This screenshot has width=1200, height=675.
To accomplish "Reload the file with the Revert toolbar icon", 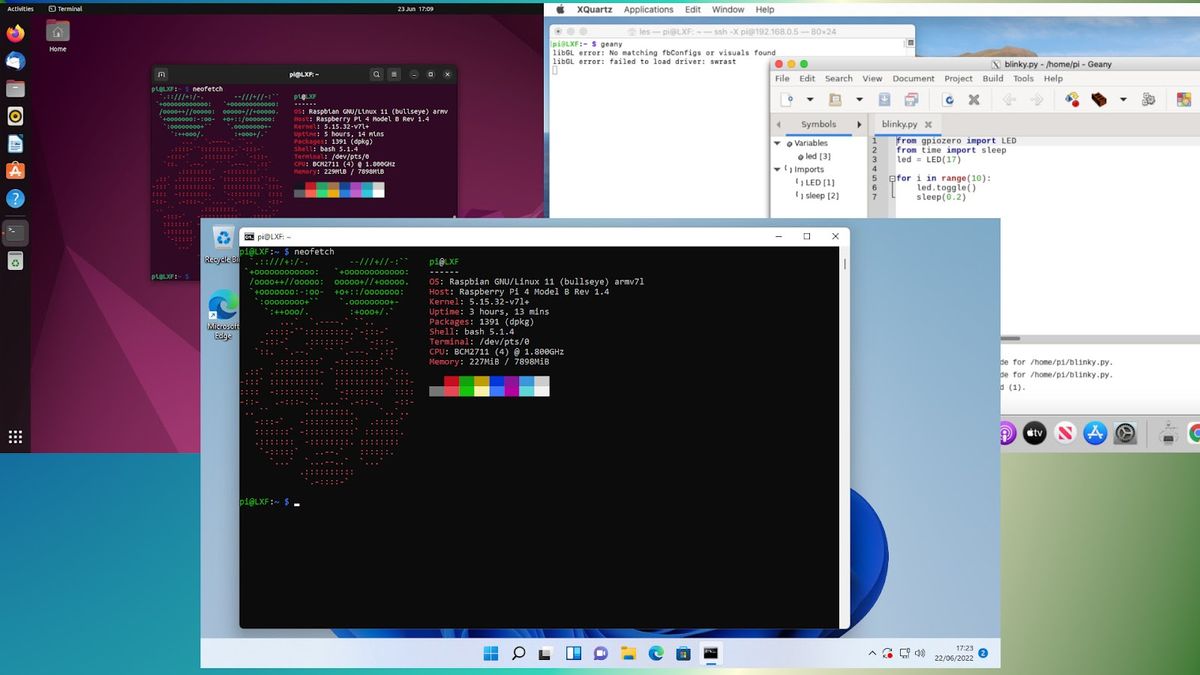I will click(x=948, y=98).
